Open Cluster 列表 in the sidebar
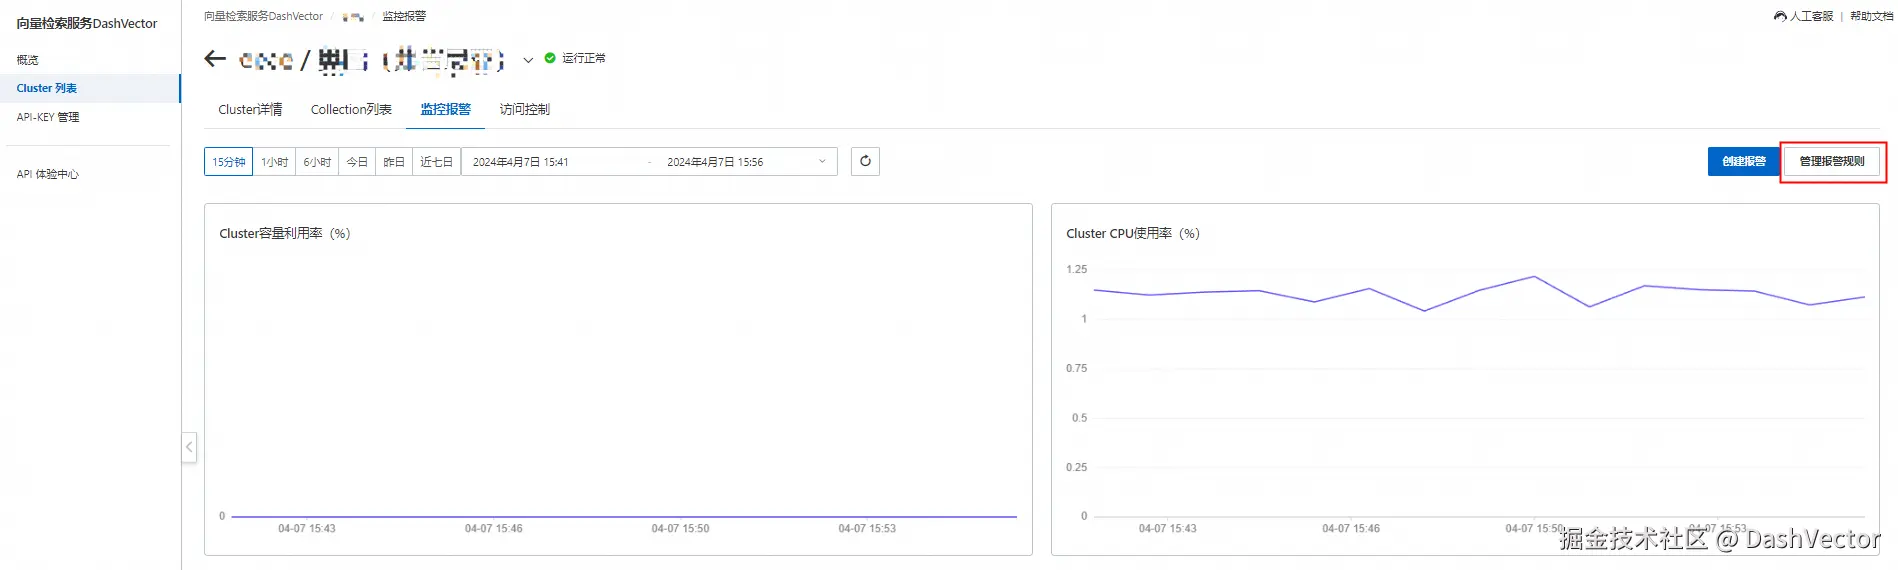 click(x=90, y=88)
